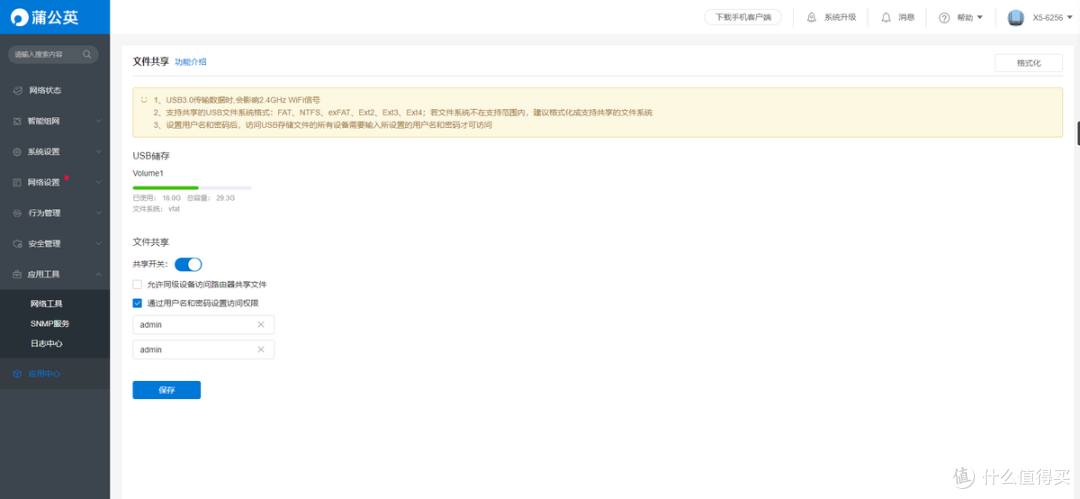Click the 应用工具 briefcase icon
This screenshot has width=1080, height=499.
(x=18, y=274)
